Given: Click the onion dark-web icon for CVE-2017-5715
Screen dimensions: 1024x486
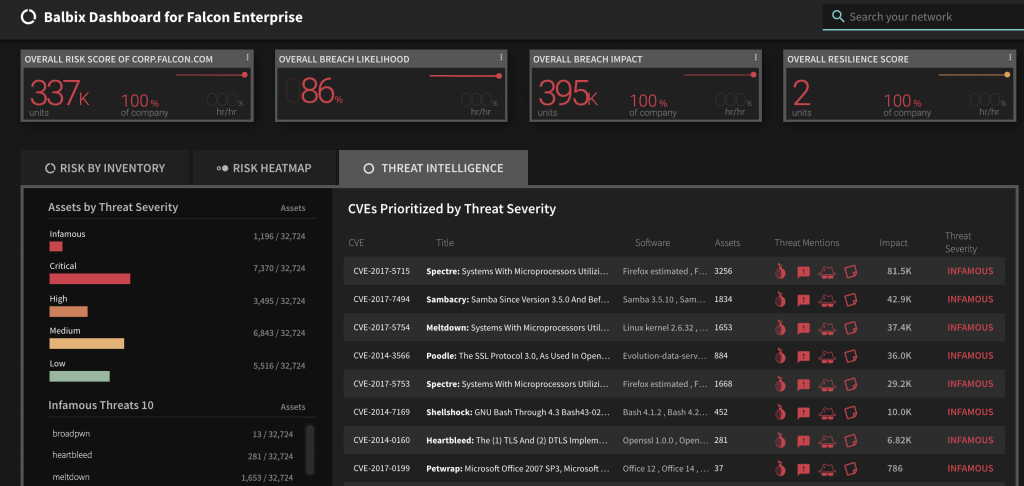Looking at the screenshot, I should 780,271.
